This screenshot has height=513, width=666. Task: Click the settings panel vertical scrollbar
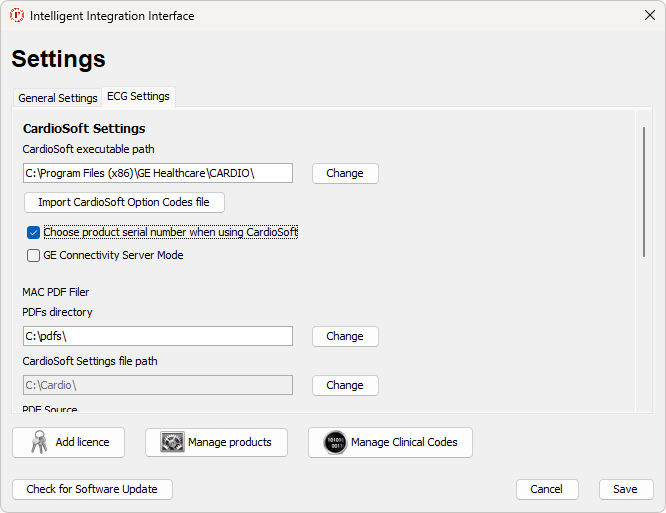(x=645, y=190)
